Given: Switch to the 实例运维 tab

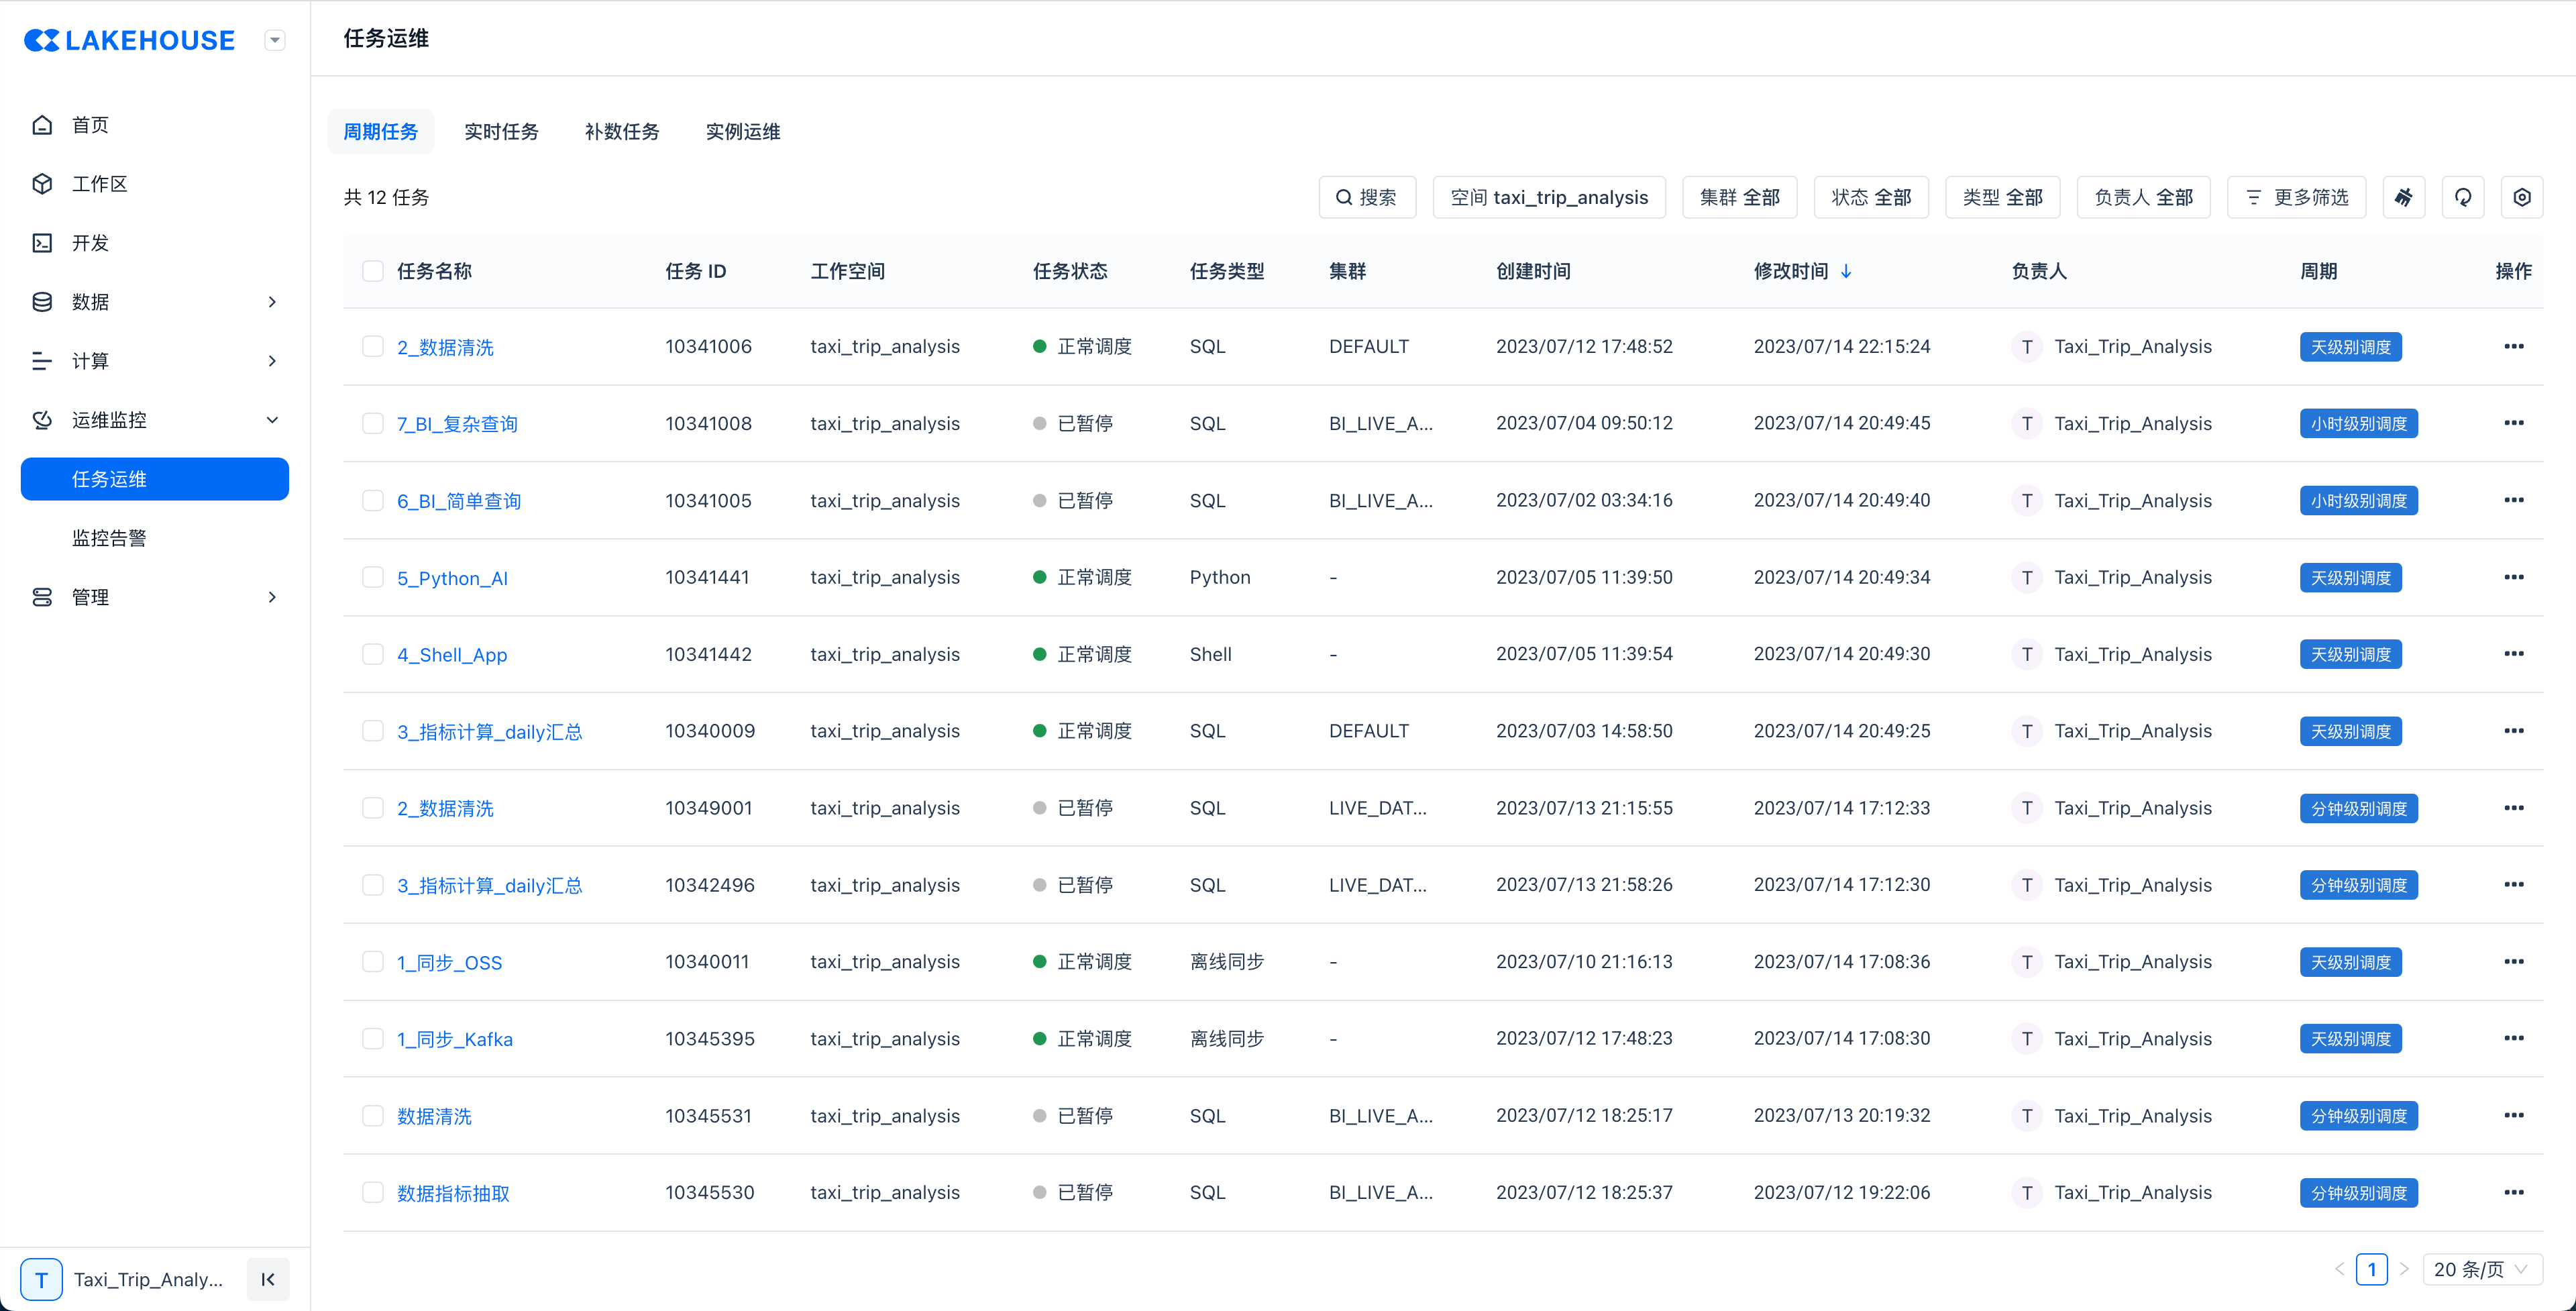Looking at the screenshot, I should click(x=742, y=132).
